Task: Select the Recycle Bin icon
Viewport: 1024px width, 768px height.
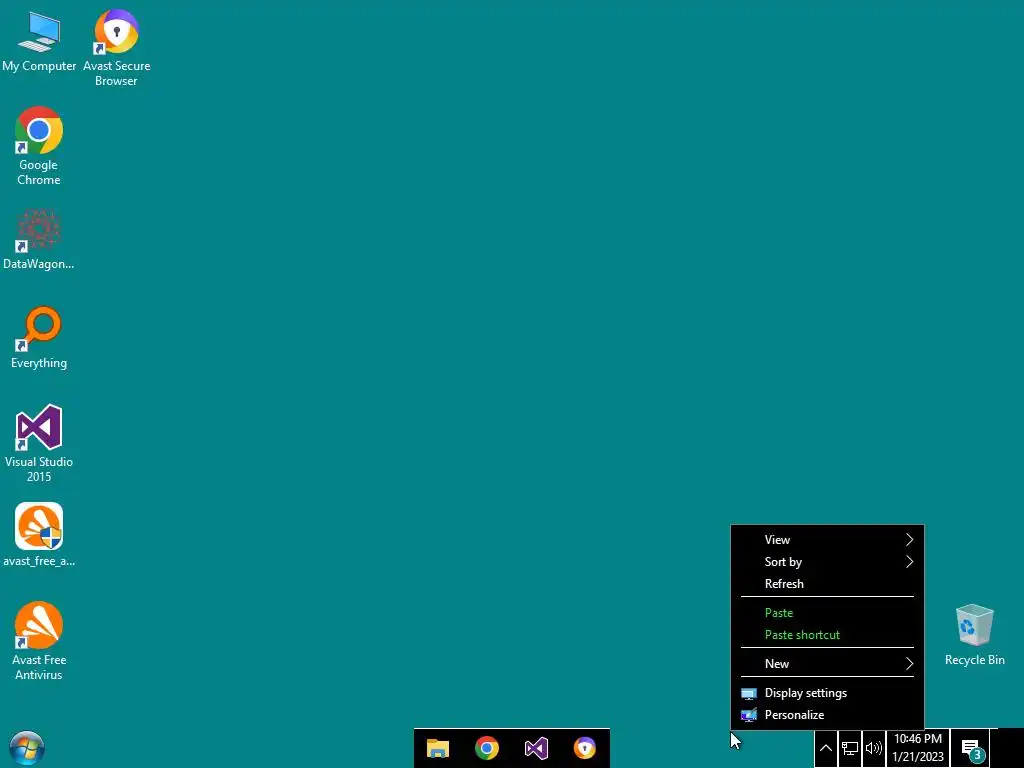Action: [x=974, y=635]
